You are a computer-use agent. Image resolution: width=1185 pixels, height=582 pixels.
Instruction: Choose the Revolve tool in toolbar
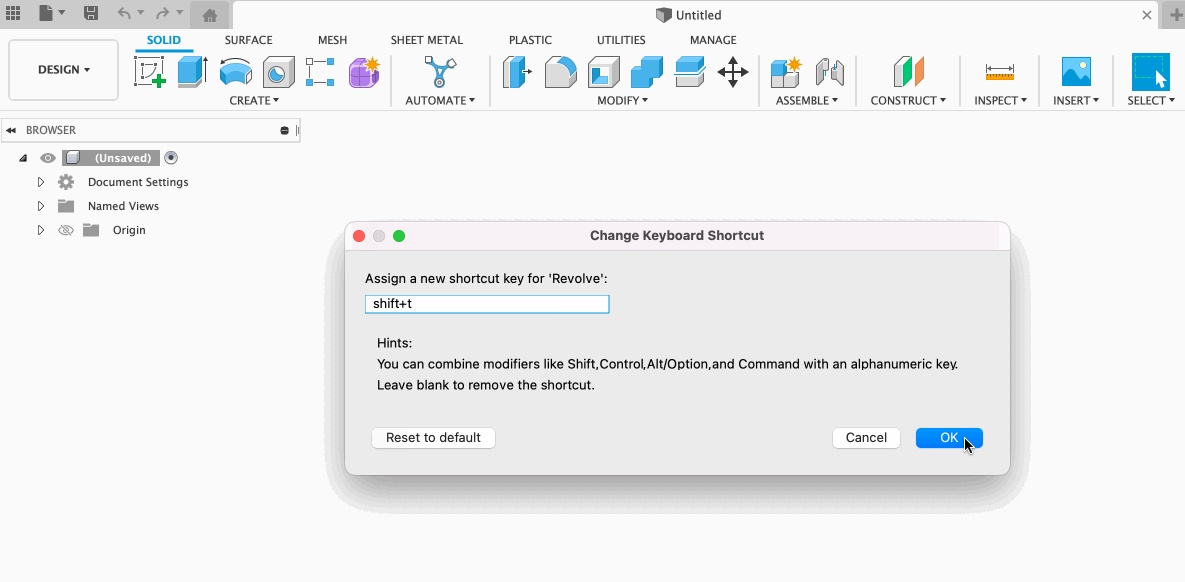point(236,72)
